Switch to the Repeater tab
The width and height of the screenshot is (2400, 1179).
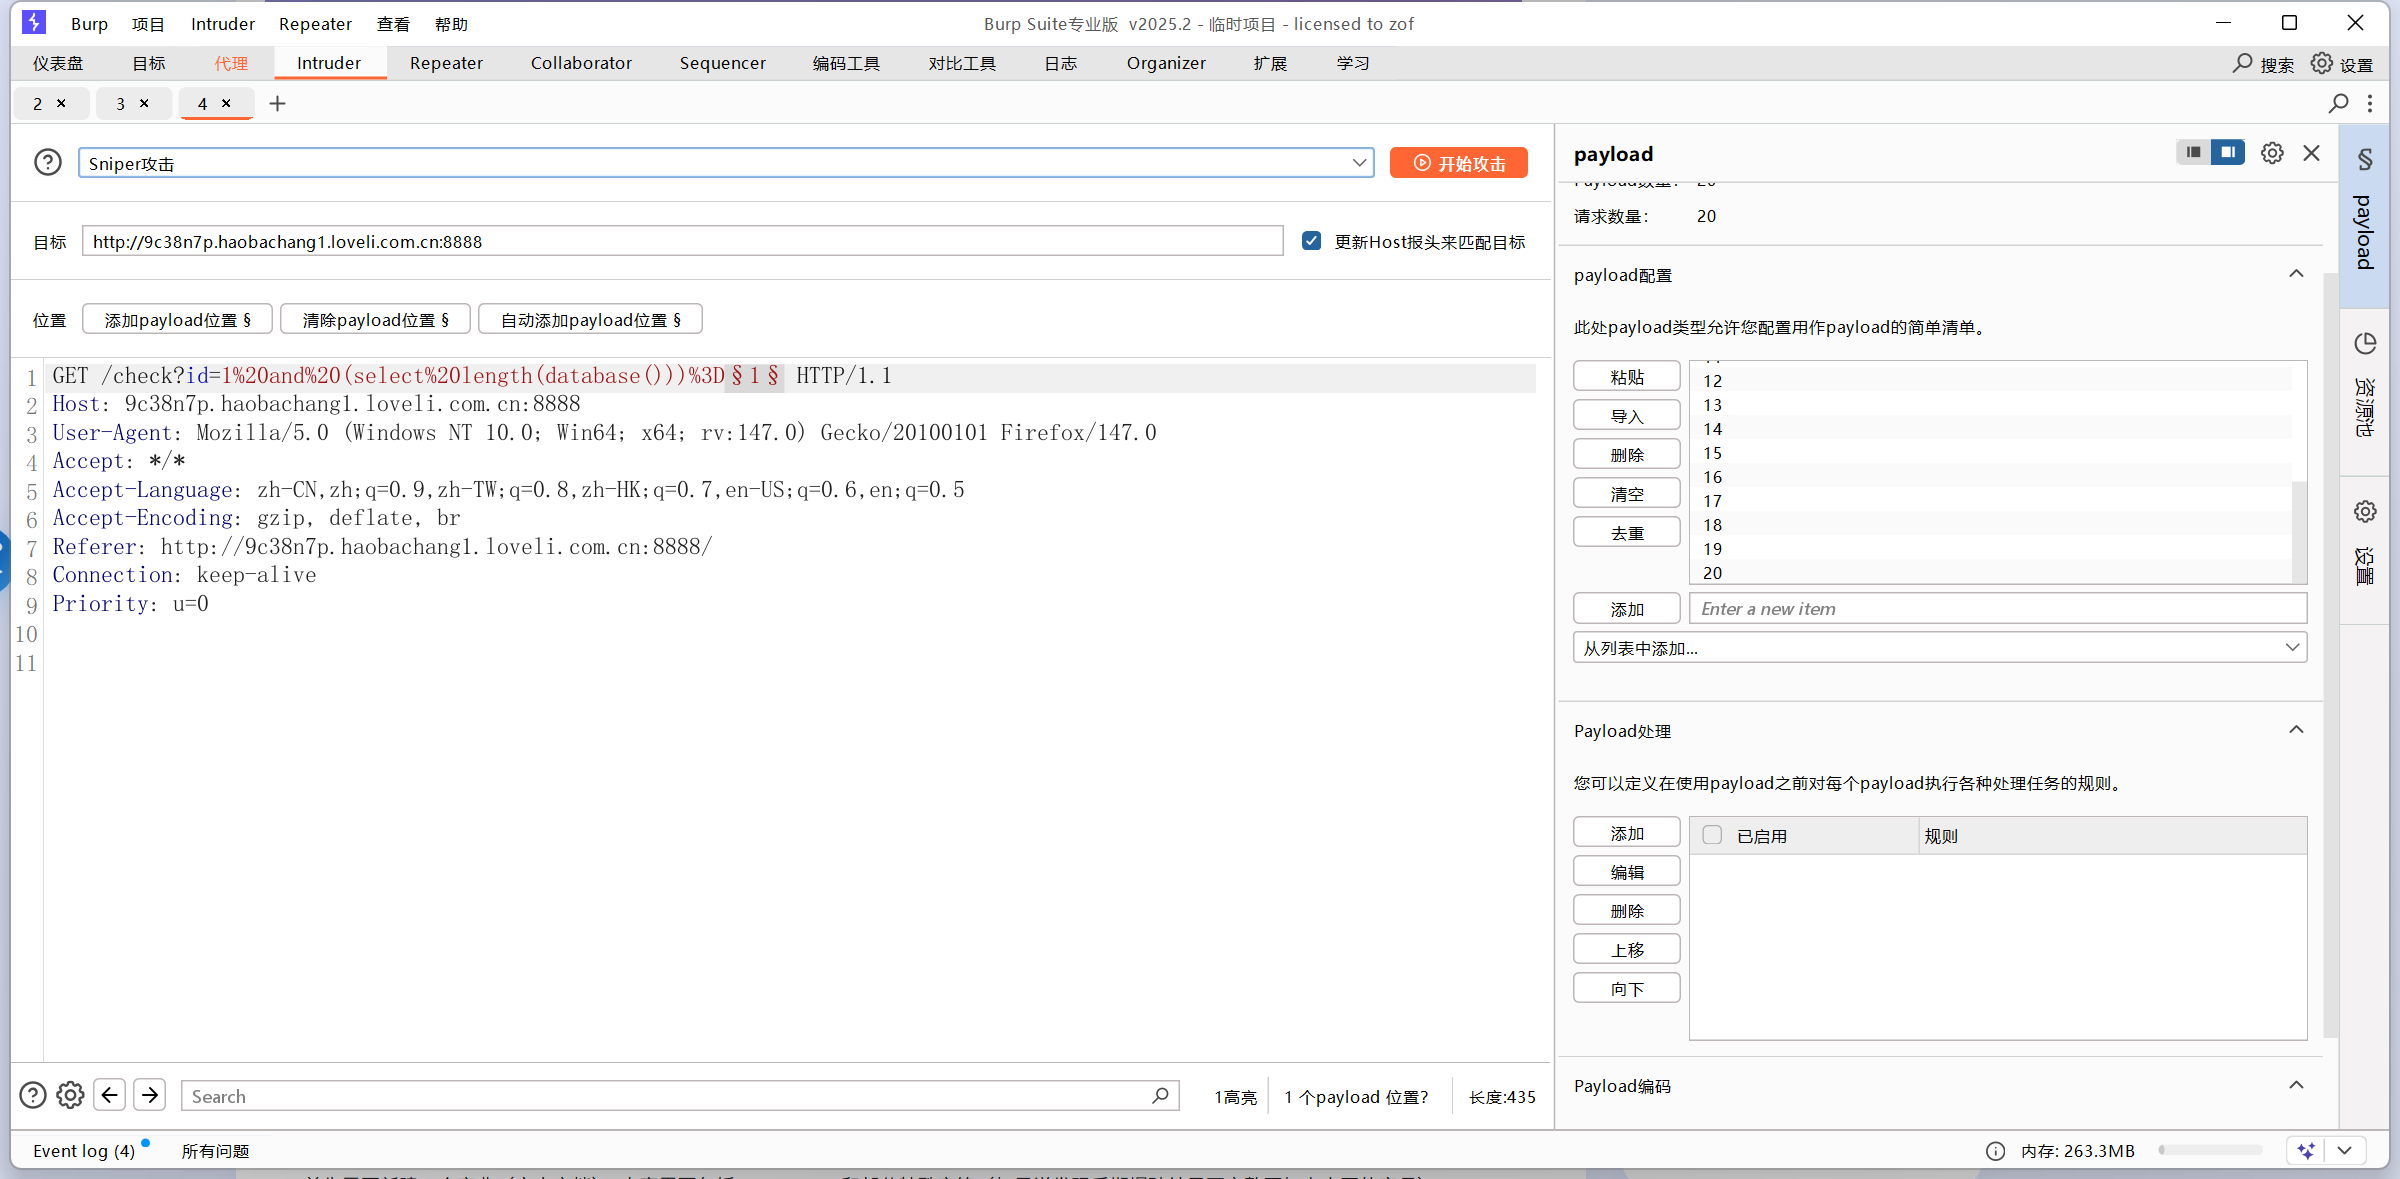point(446,63)
